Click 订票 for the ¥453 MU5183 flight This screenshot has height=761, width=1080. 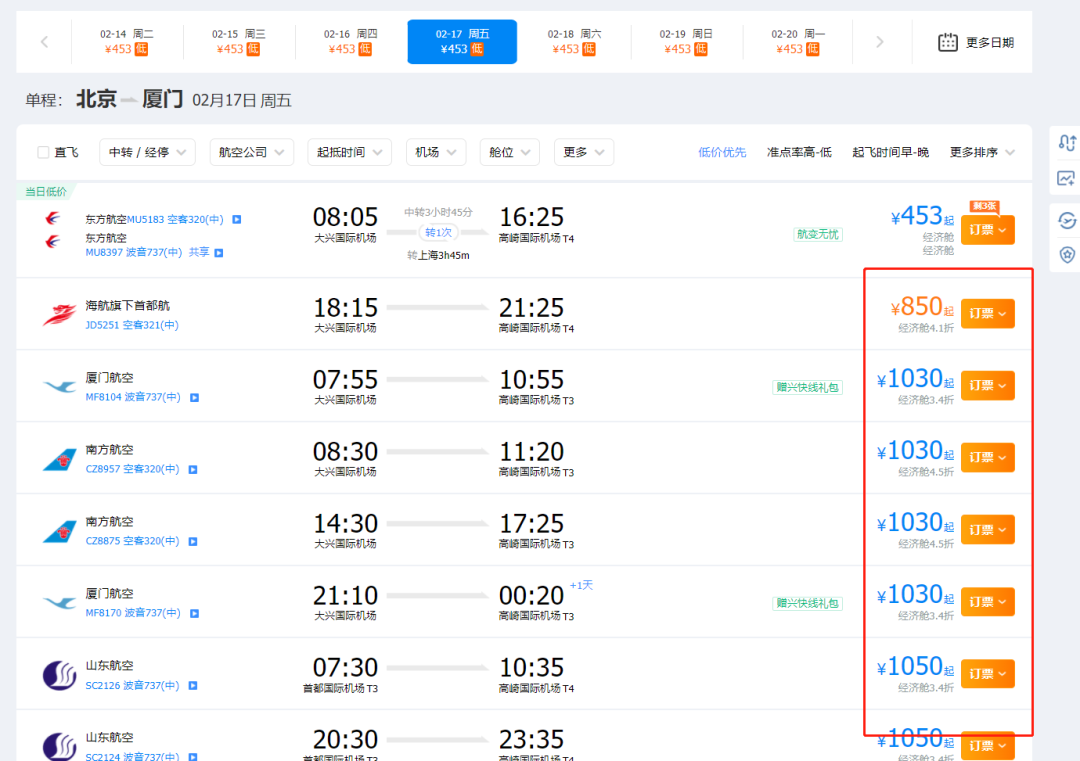988,230
